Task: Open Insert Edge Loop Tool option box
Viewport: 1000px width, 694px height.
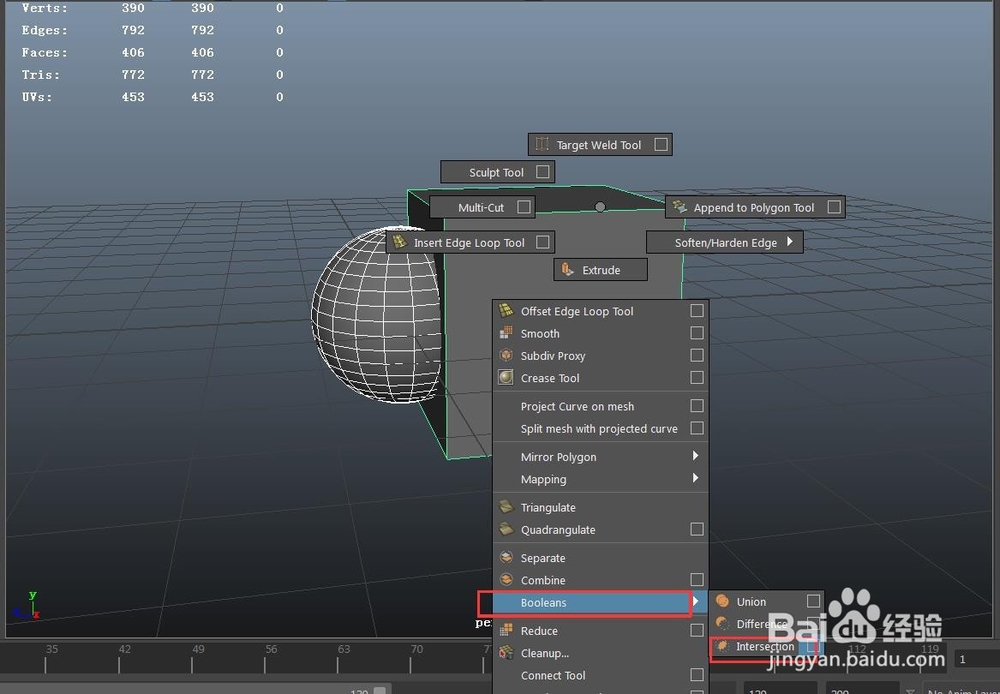Action: click(x=543, y=242)
